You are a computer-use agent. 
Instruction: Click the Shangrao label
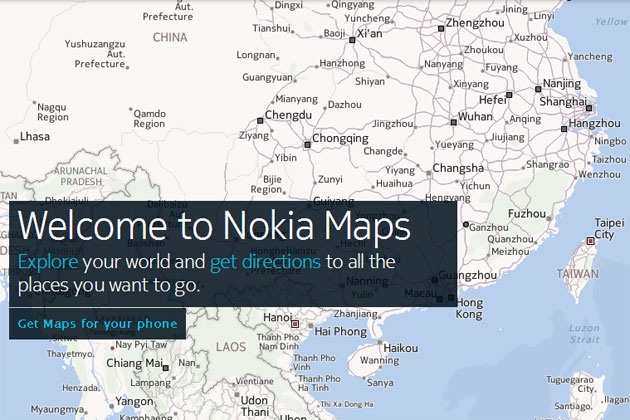(x=547, y=164)
